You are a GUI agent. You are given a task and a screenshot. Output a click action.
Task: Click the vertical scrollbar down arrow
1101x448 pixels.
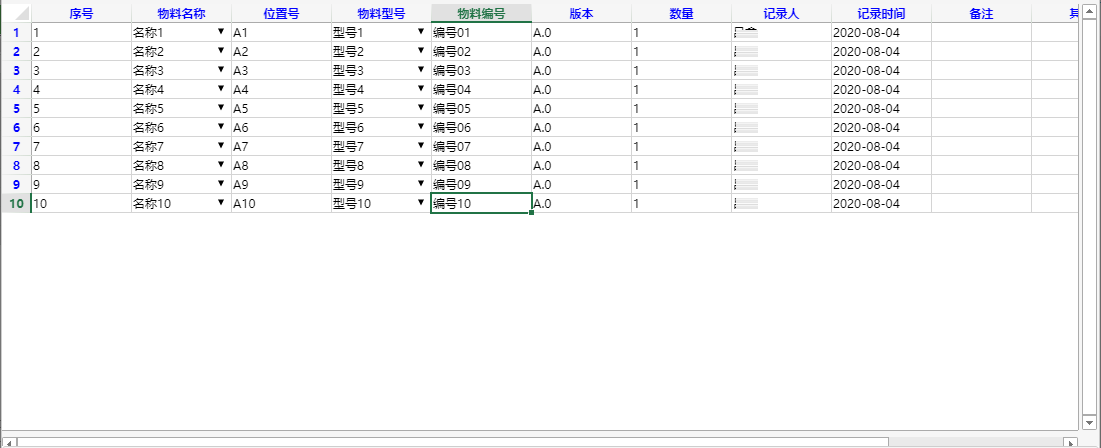click(x=1089, y=423)
